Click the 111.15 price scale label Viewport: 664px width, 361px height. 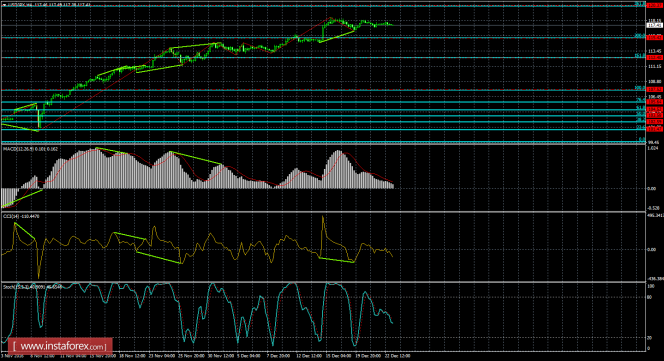[655, 67]
